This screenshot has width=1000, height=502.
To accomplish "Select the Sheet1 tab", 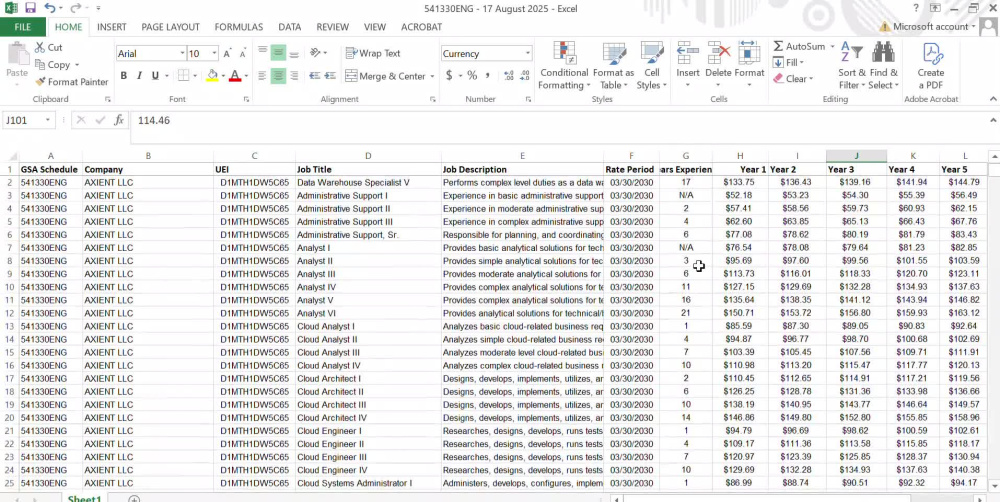I will 85,498.
